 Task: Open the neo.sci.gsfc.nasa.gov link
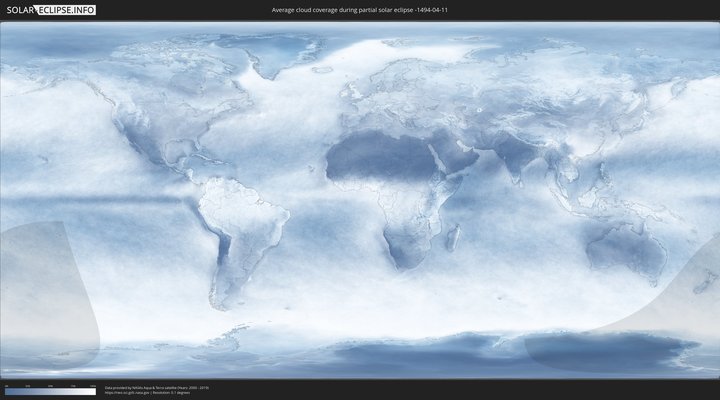(130, 392)
